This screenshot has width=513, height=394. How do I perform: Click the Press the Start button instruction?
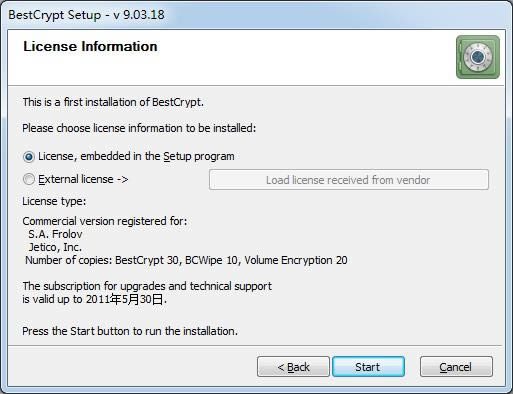coord(130,331)
